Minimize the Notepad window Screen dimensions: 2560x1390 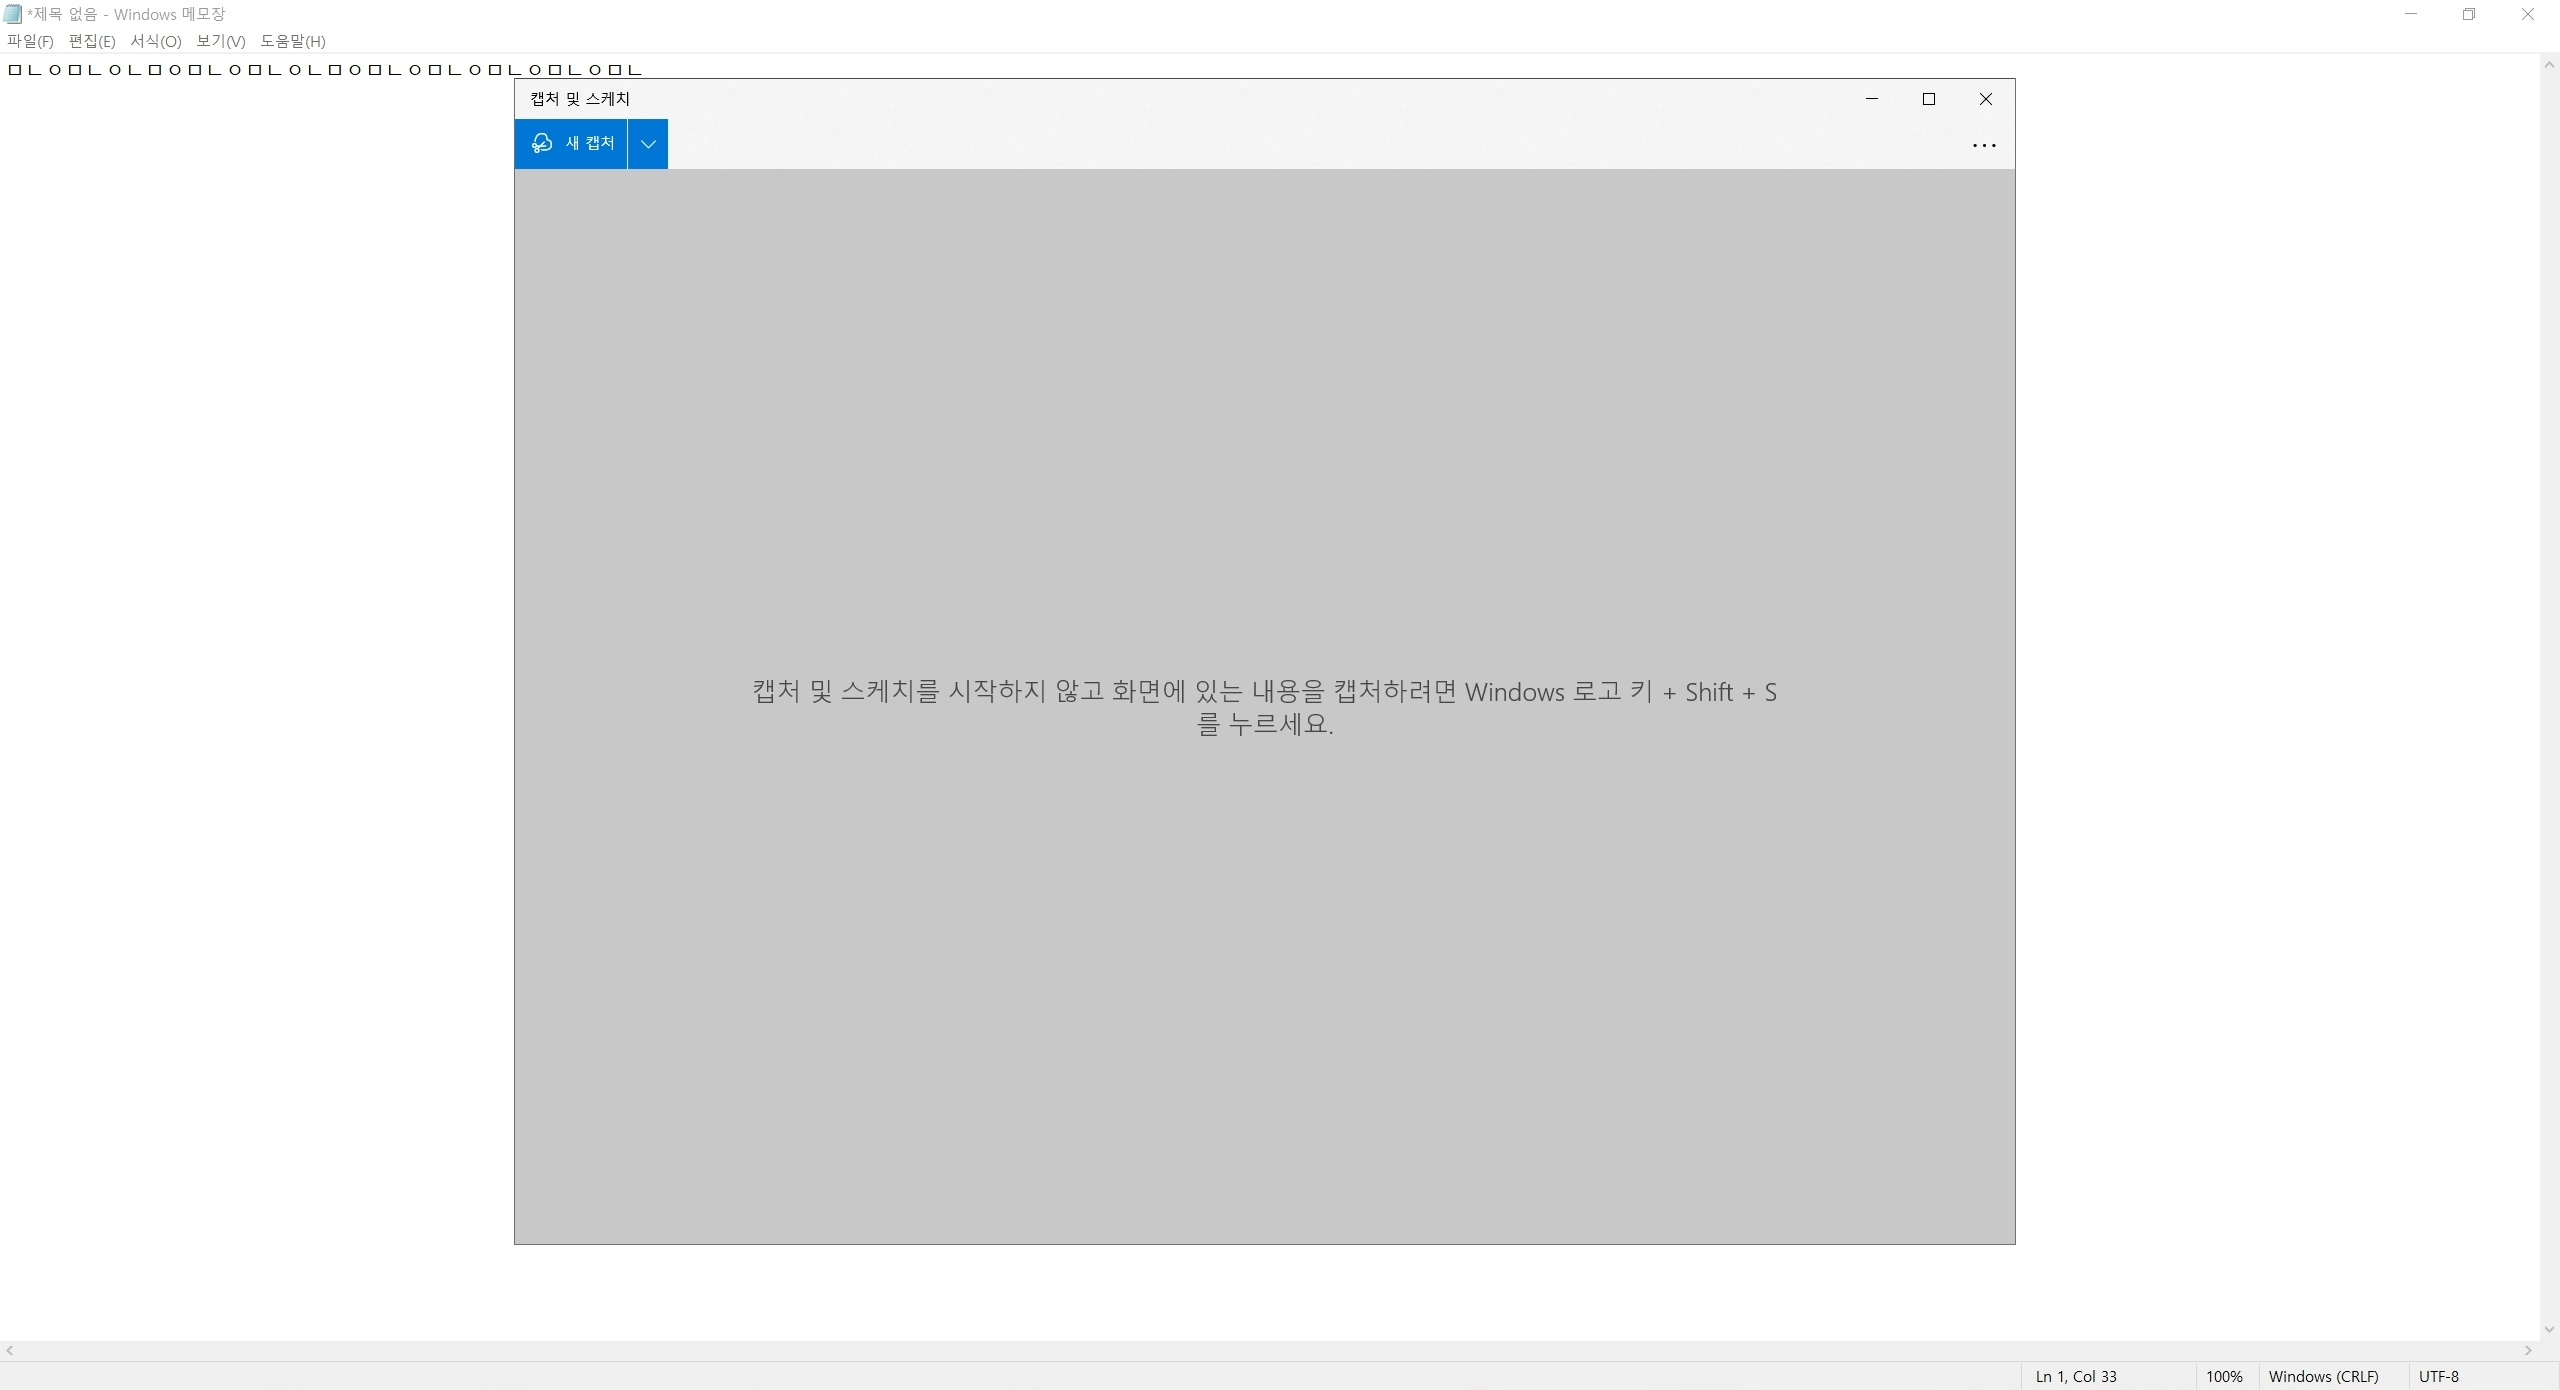2411,14
